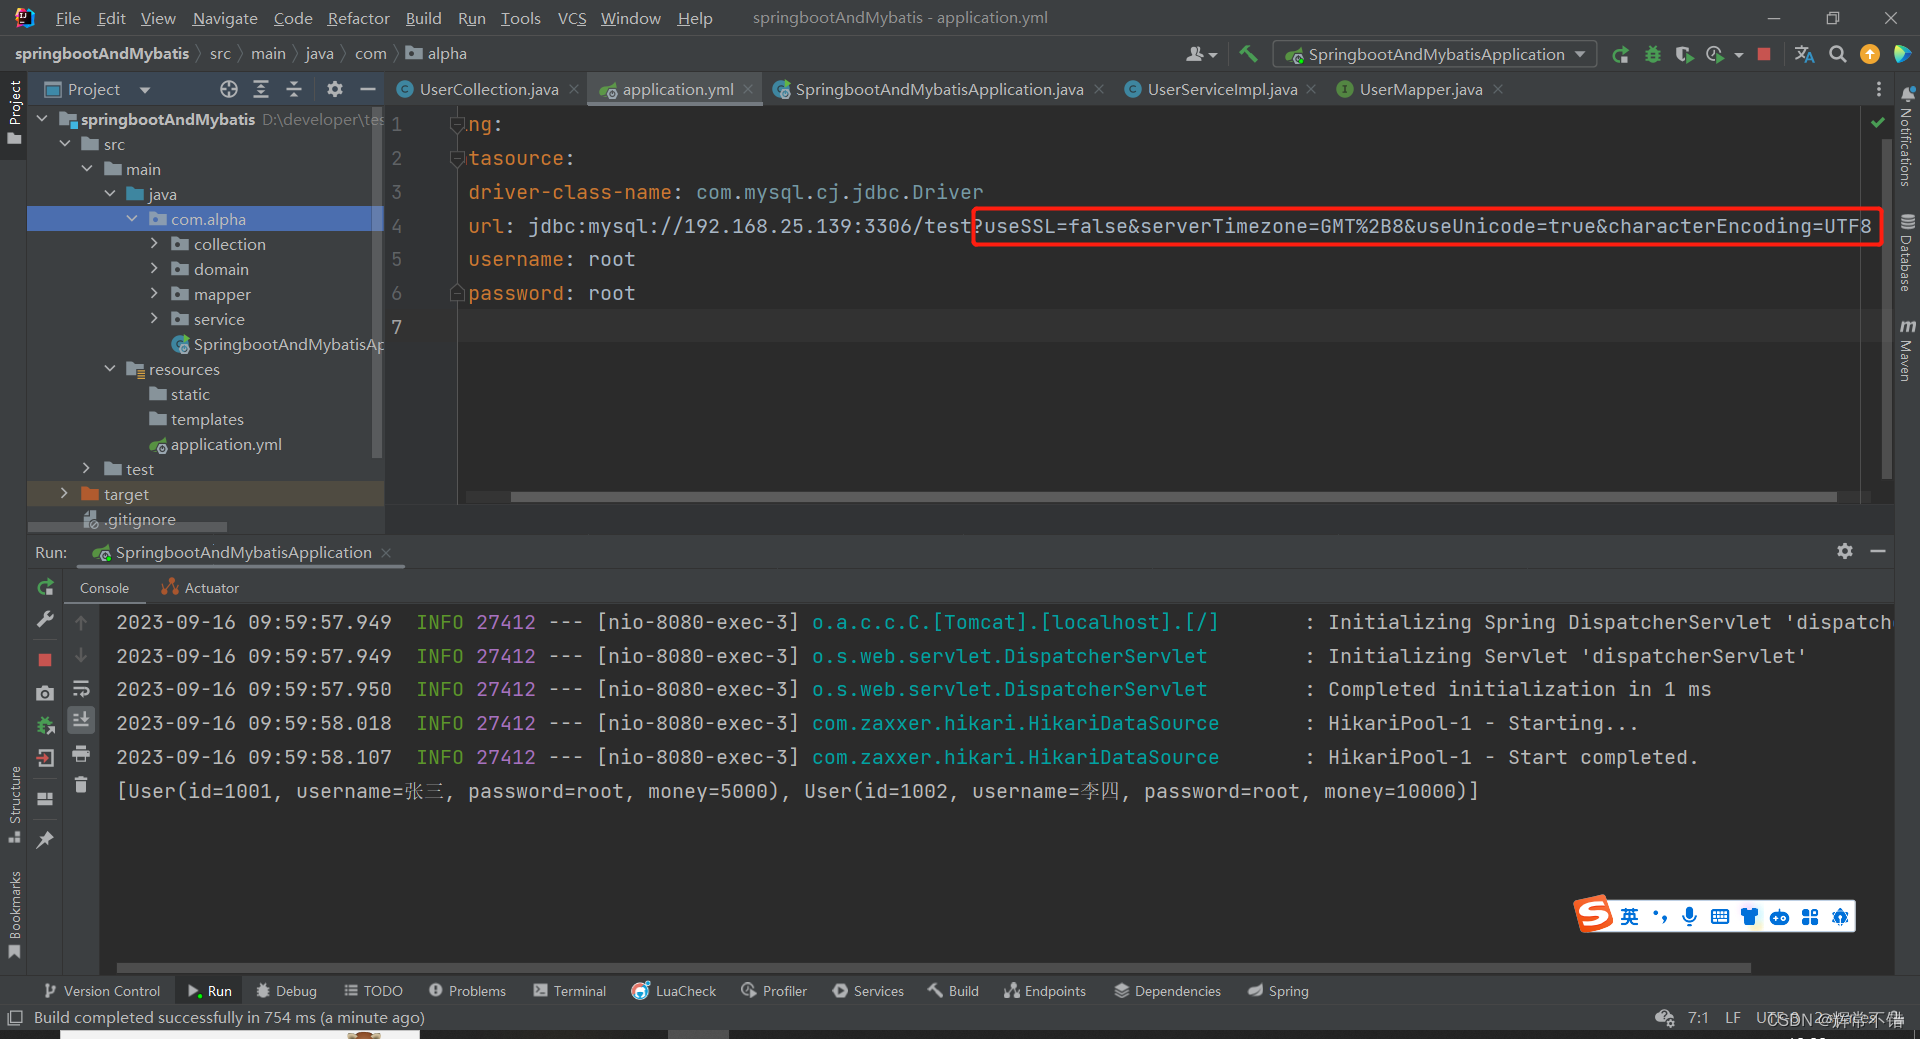Viewport: 1920px width, 1039px height.
Task: Rerun the application from the Run panel
Action: [x=45, y=588]
